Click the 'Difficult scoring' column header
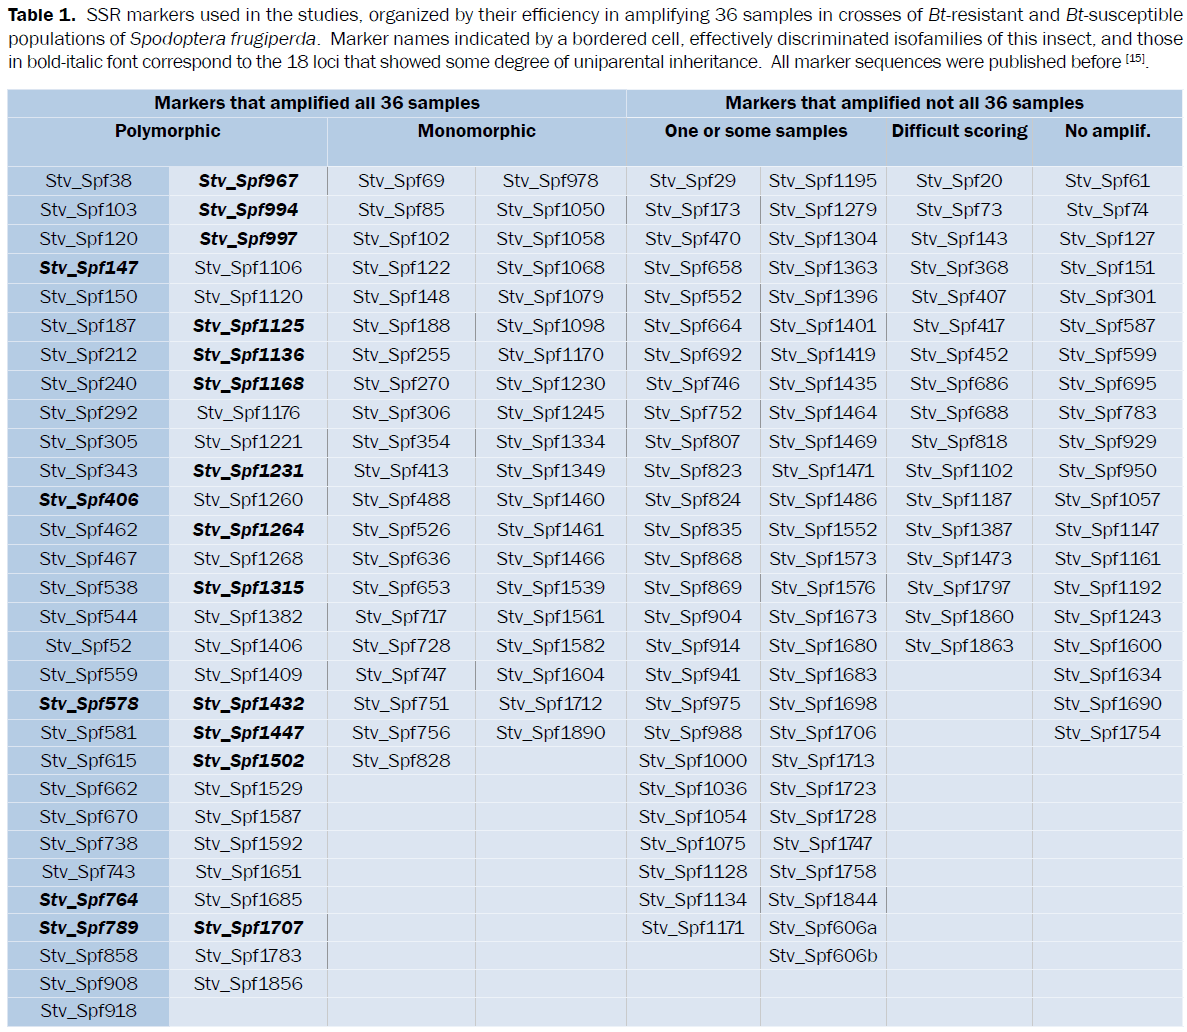The image size is (1187, 1032). coord(959,131)
